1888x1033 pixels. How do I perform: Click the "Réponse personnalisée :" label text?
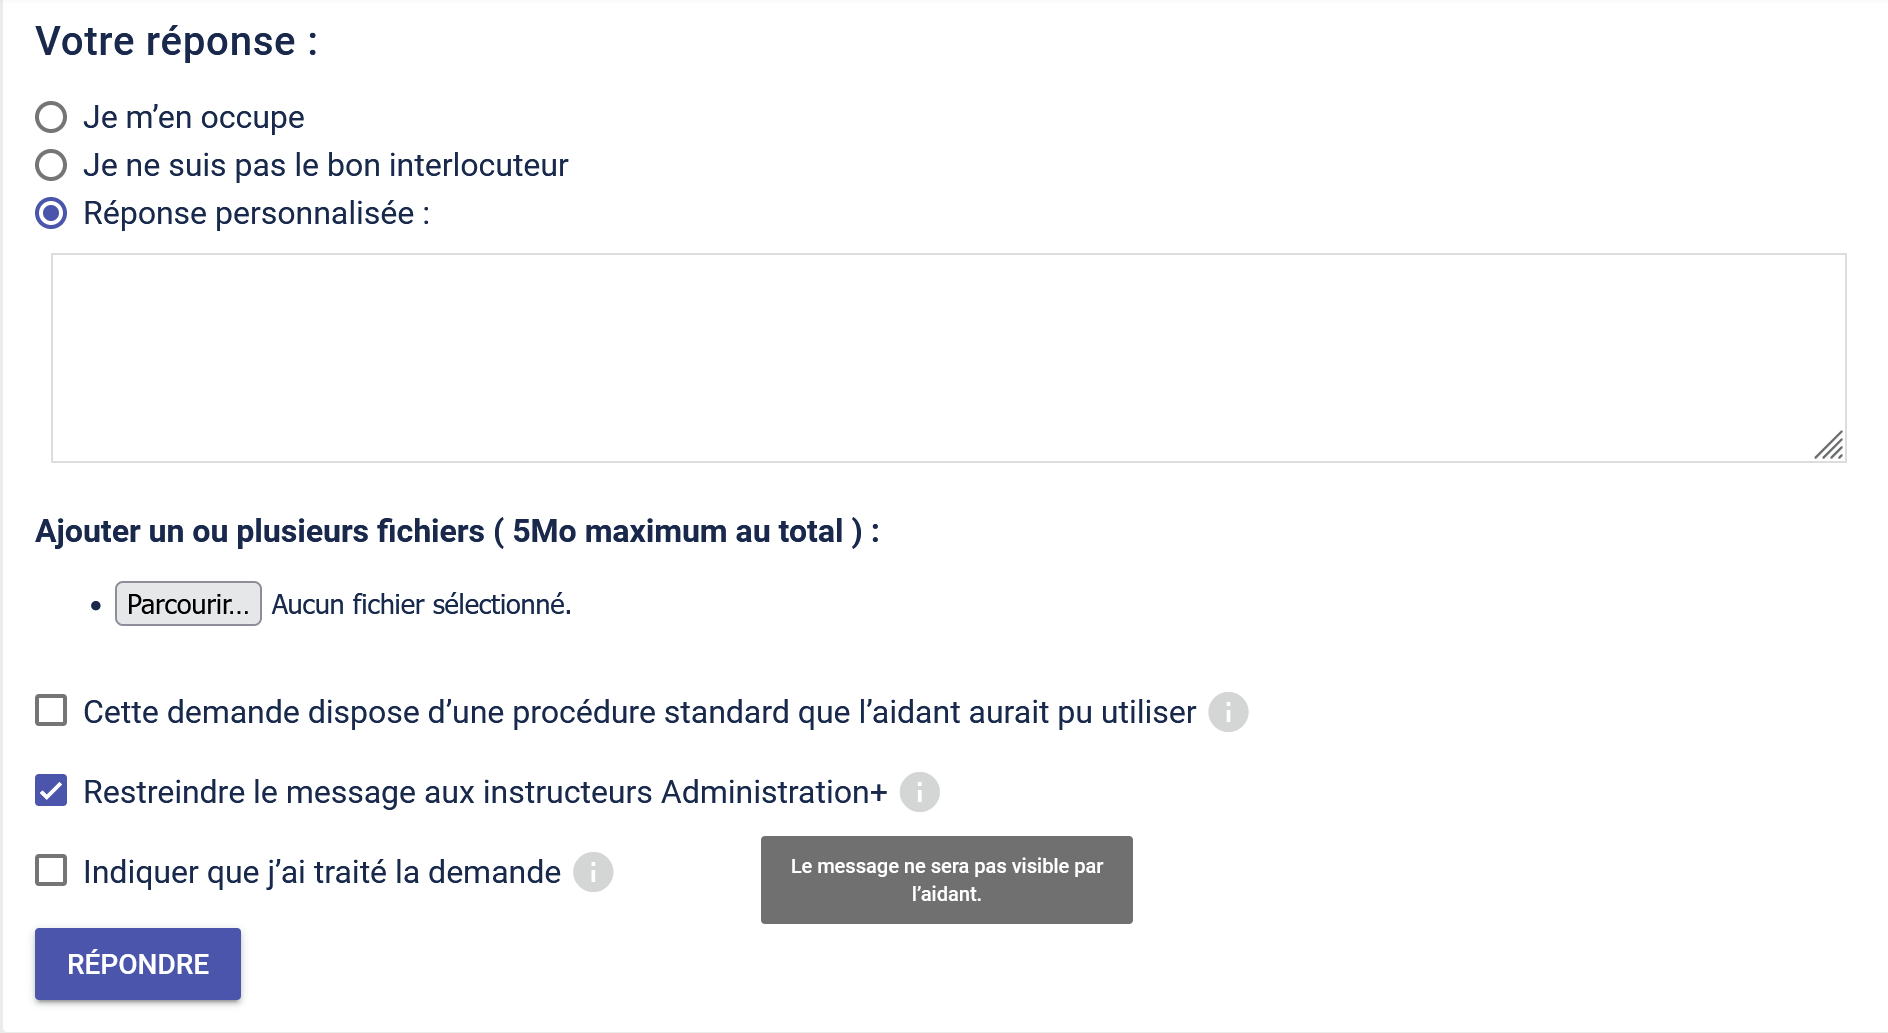coord(256,213)
